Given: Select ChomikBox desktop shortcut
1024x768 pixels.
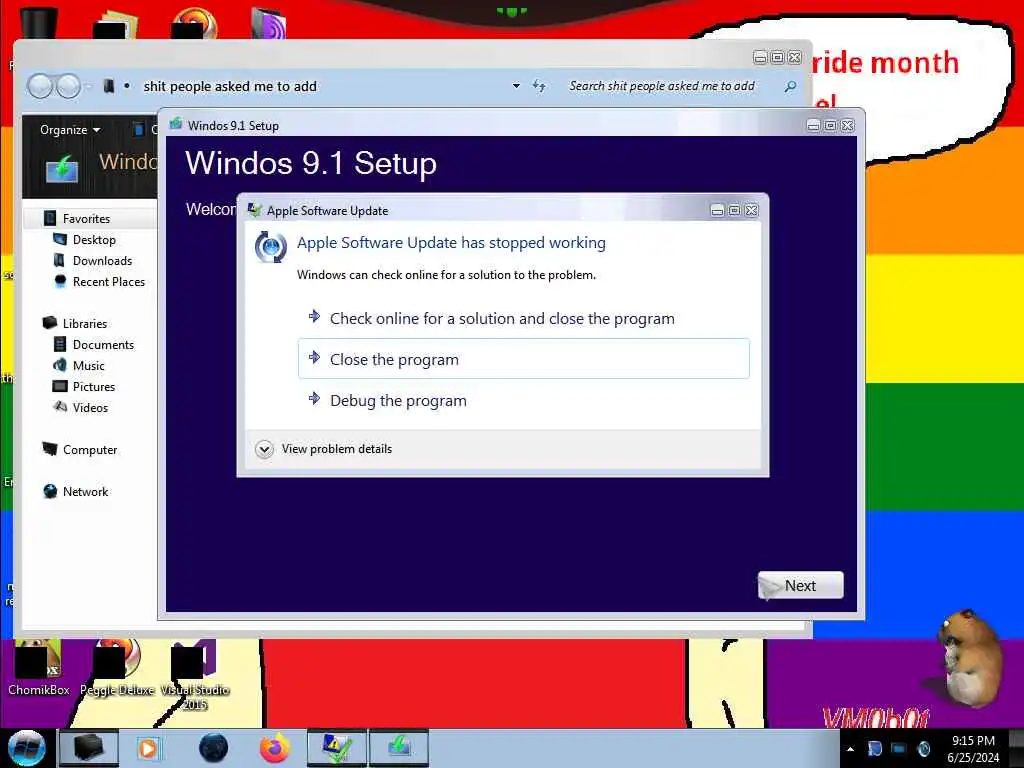Looking at the screenshot, I should 39,667.
